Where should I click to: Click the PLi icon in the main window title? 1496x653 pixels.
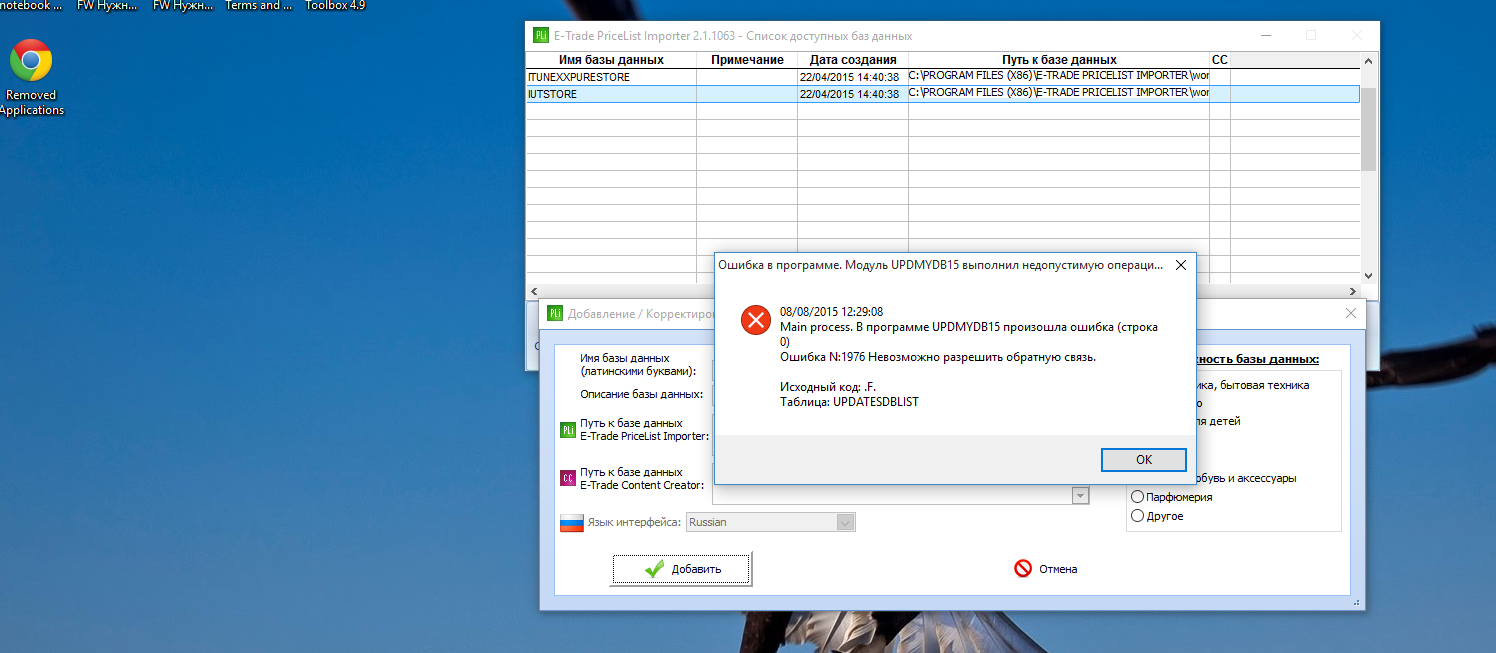tap(541, 35)
